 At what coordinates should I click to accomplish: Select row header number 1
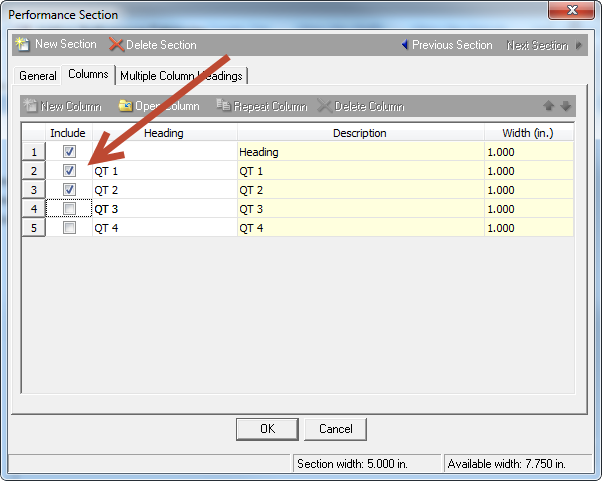coord(34,152)
